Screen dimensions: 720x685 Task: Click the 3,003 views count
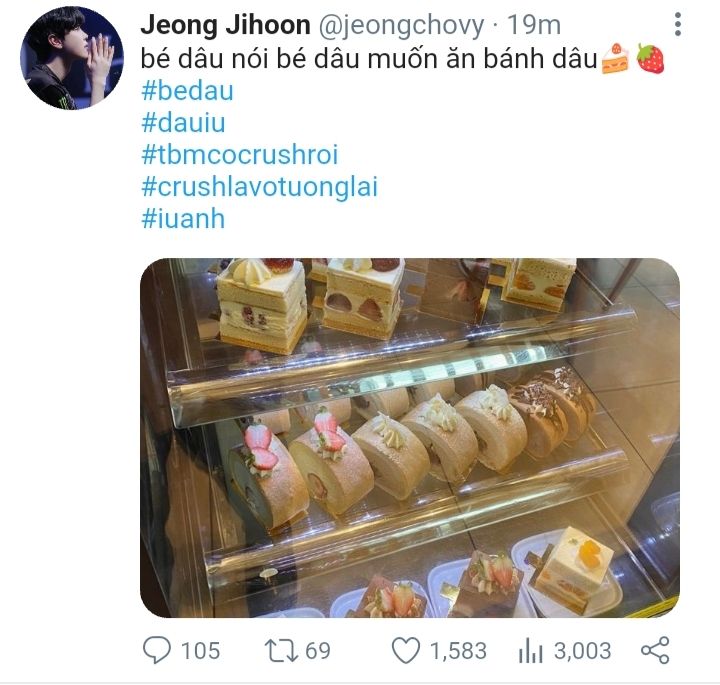click(582, 651)
